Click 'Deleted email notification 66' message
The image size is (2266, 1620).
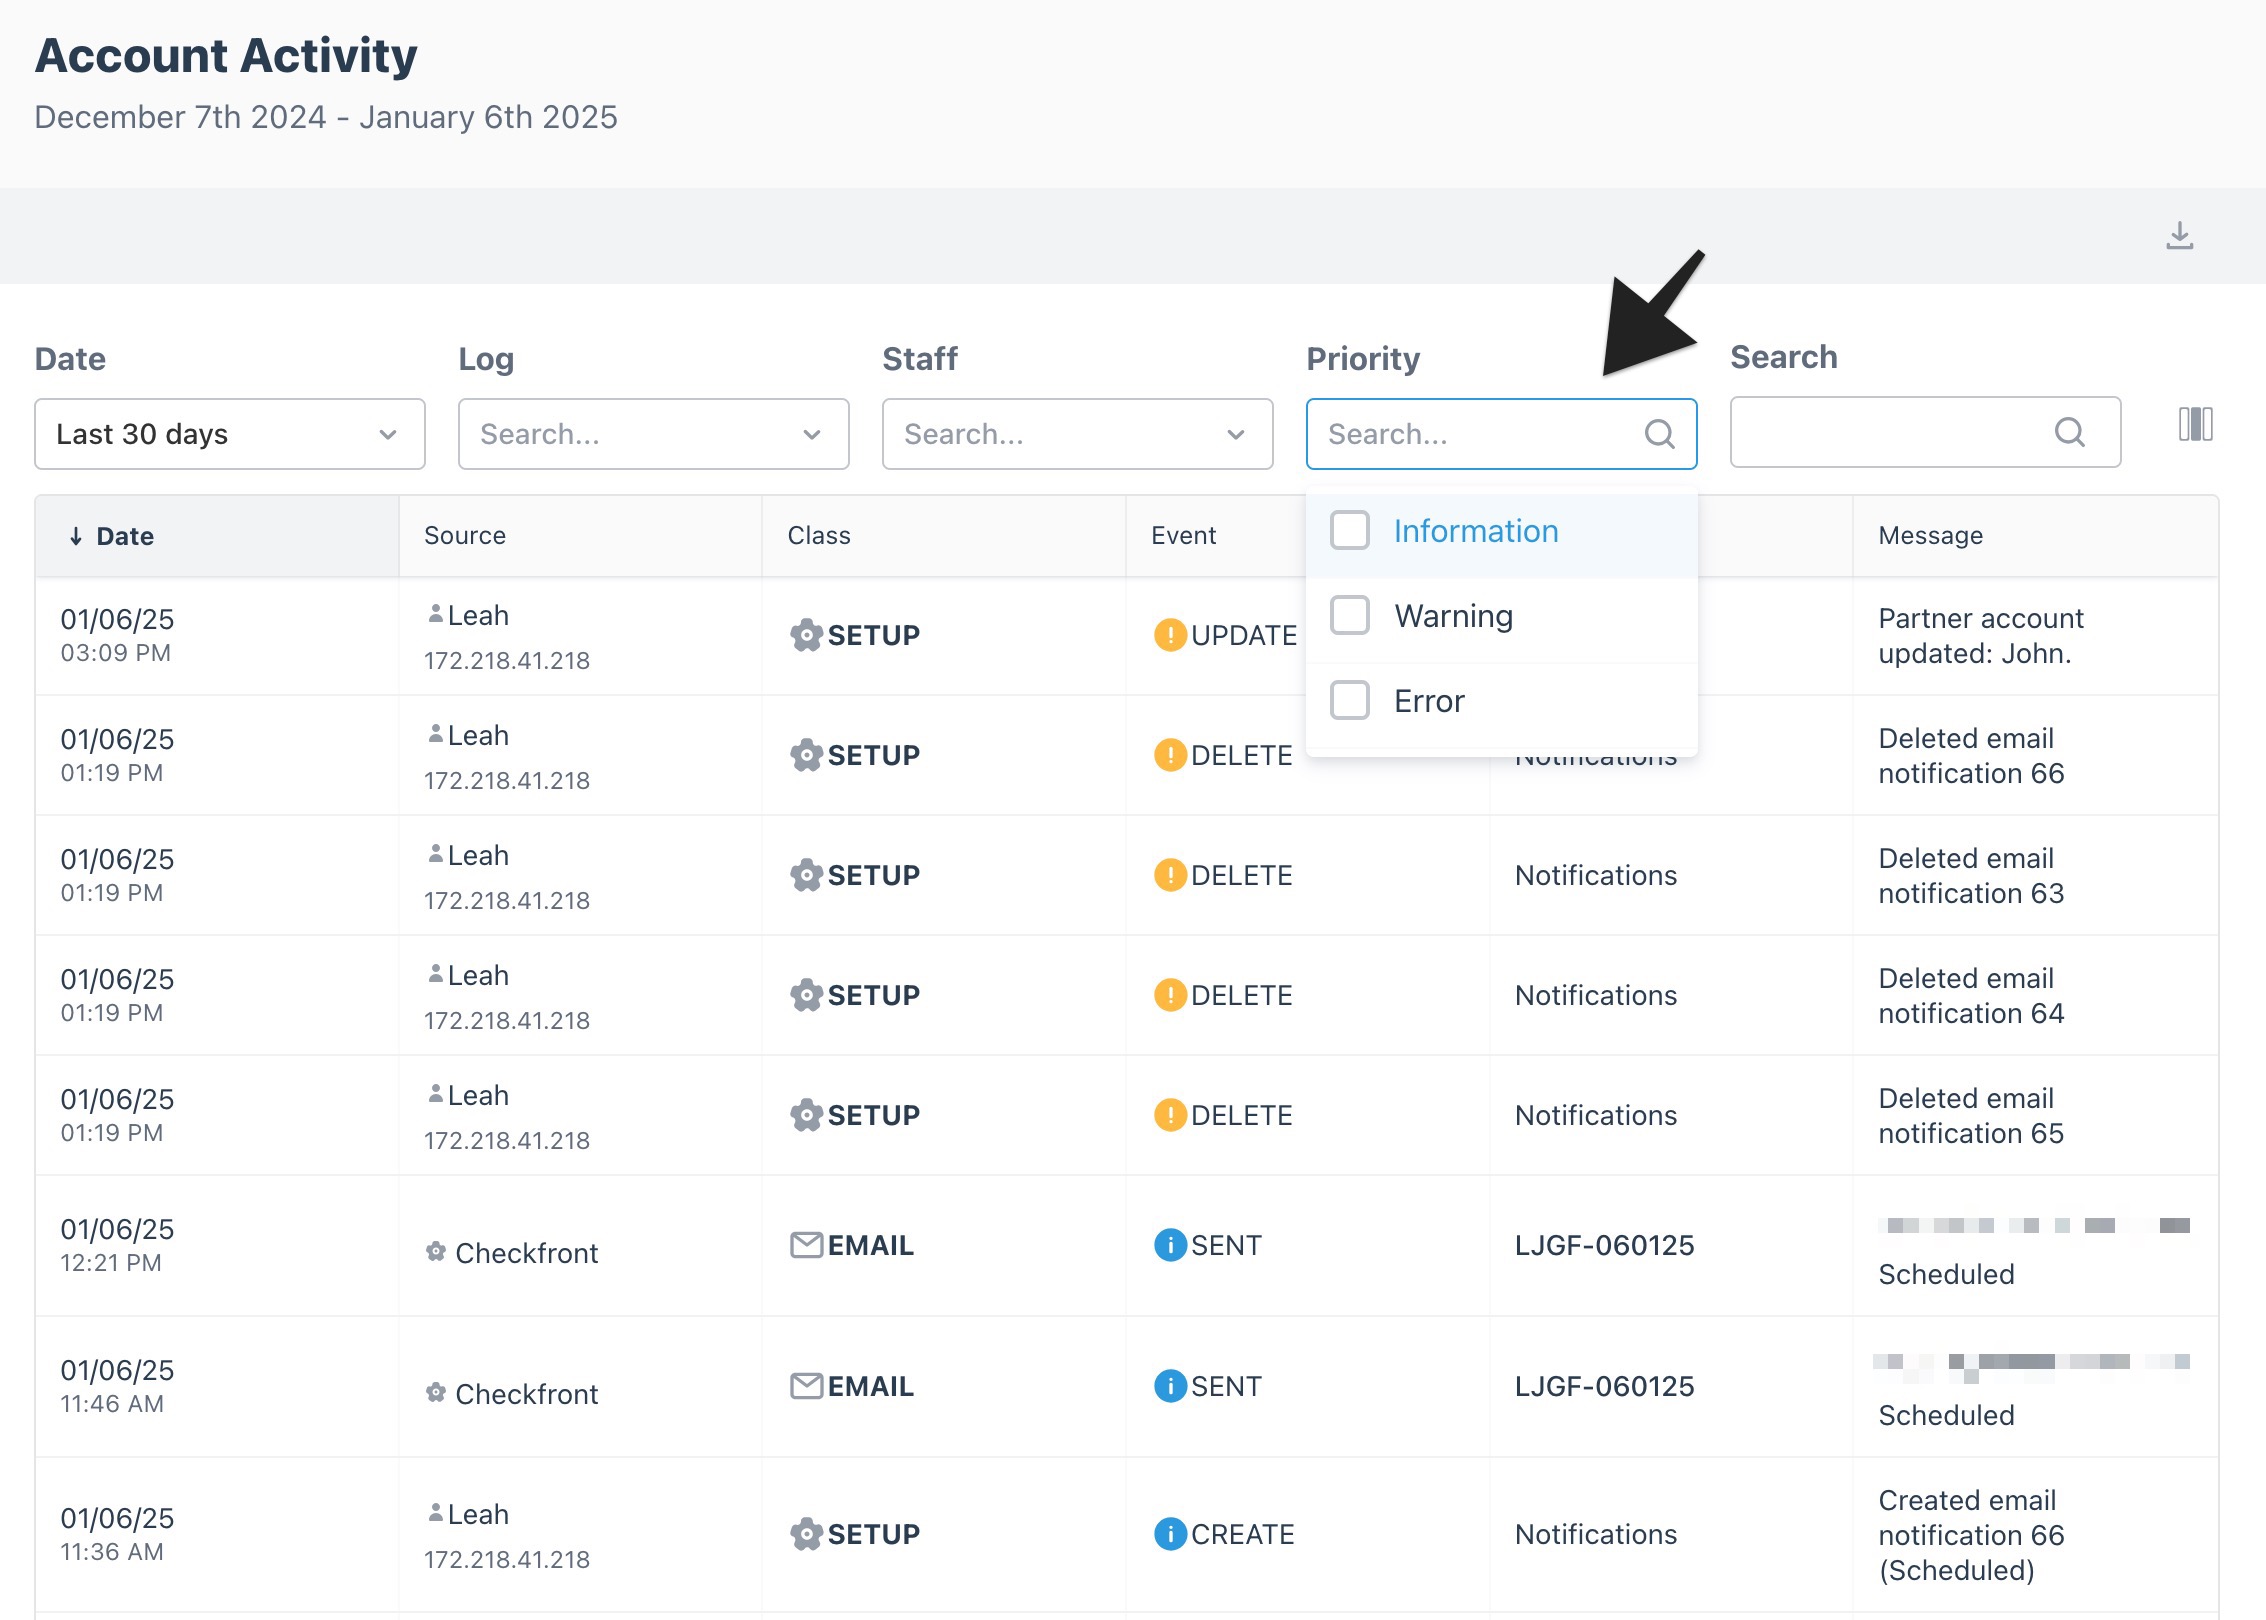pos(1971,756)
